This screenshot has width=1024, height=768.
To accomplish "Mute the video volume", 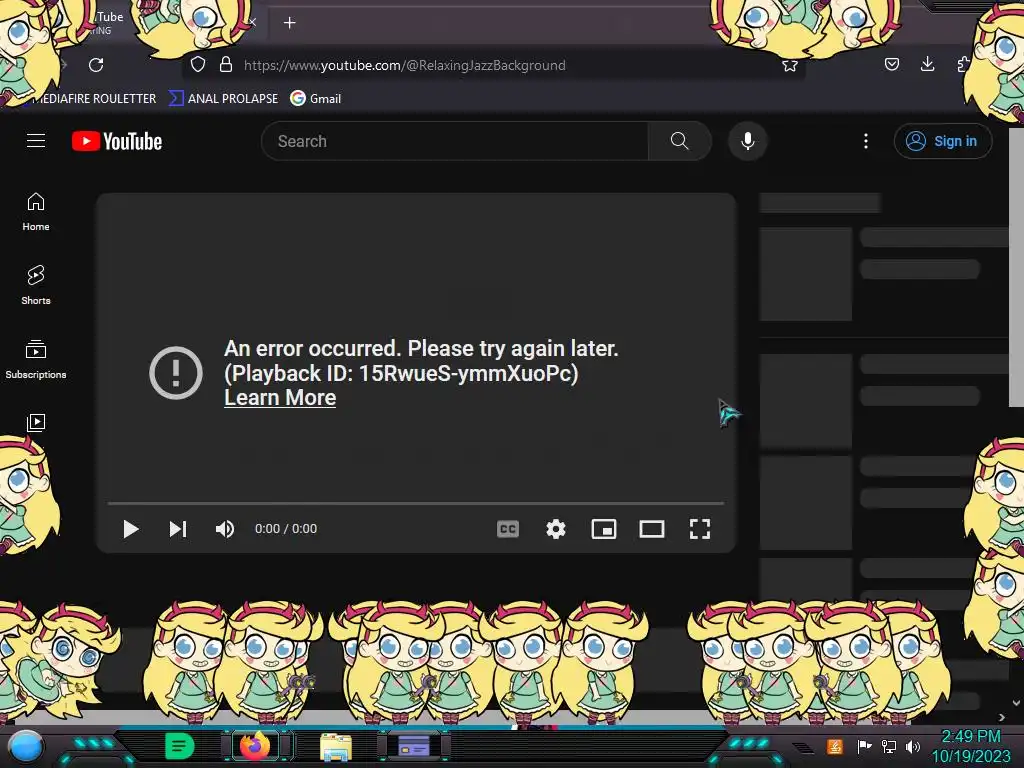I will pyautogui.click(x=225, y=529).
